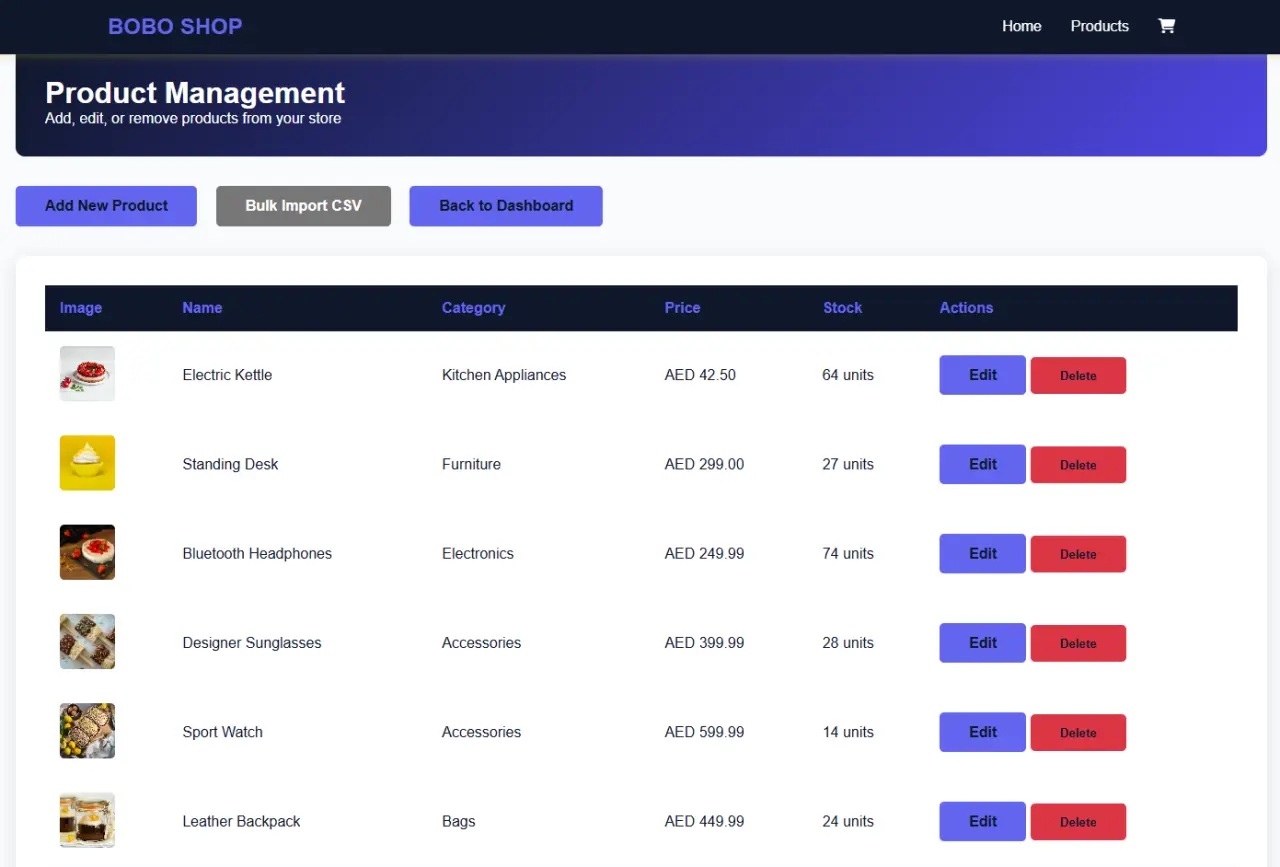Click the 64 units stock value
The width and height of the screenshot is (1280, 867).
tap(848, 375)
